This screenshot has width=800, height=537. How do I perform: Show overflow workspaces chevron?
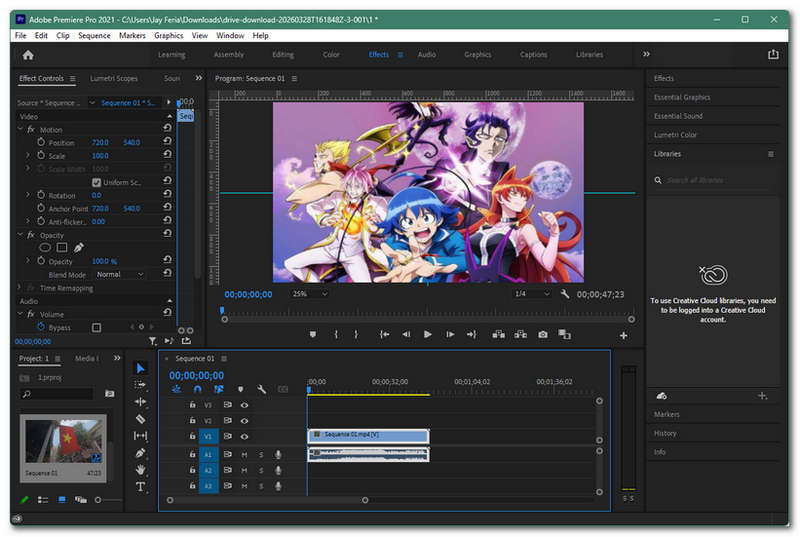[646, 54]
